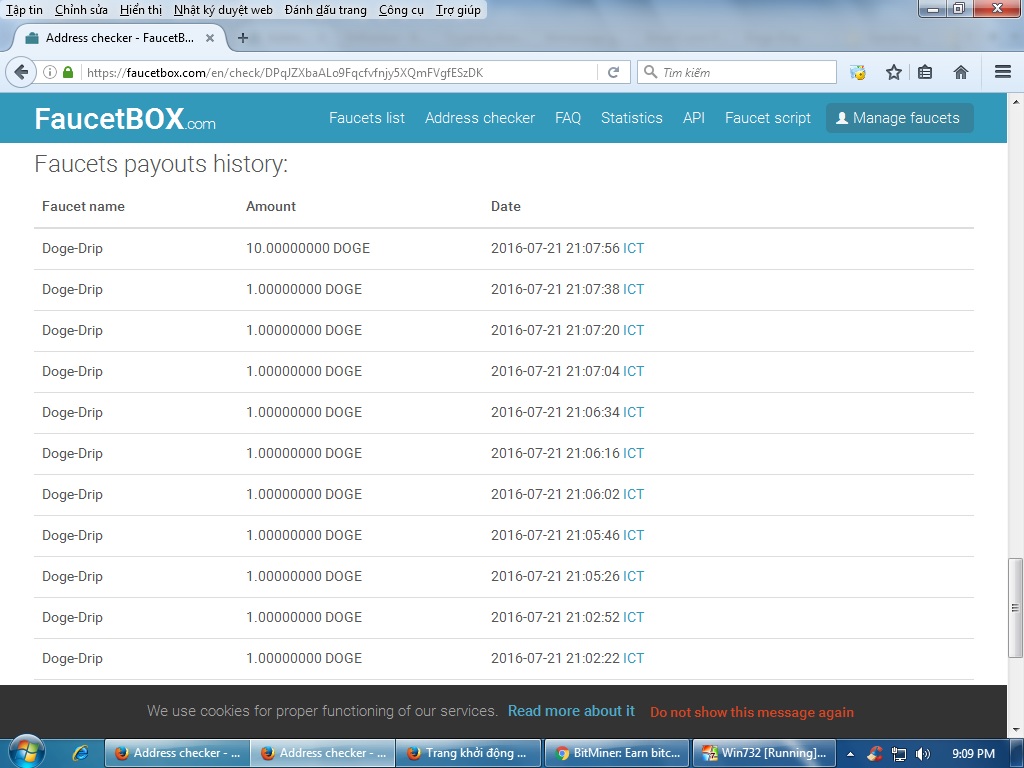Open the Trợ giúp menu
The width and height of the screenshot is (1024, 768).
pos(458,10)
